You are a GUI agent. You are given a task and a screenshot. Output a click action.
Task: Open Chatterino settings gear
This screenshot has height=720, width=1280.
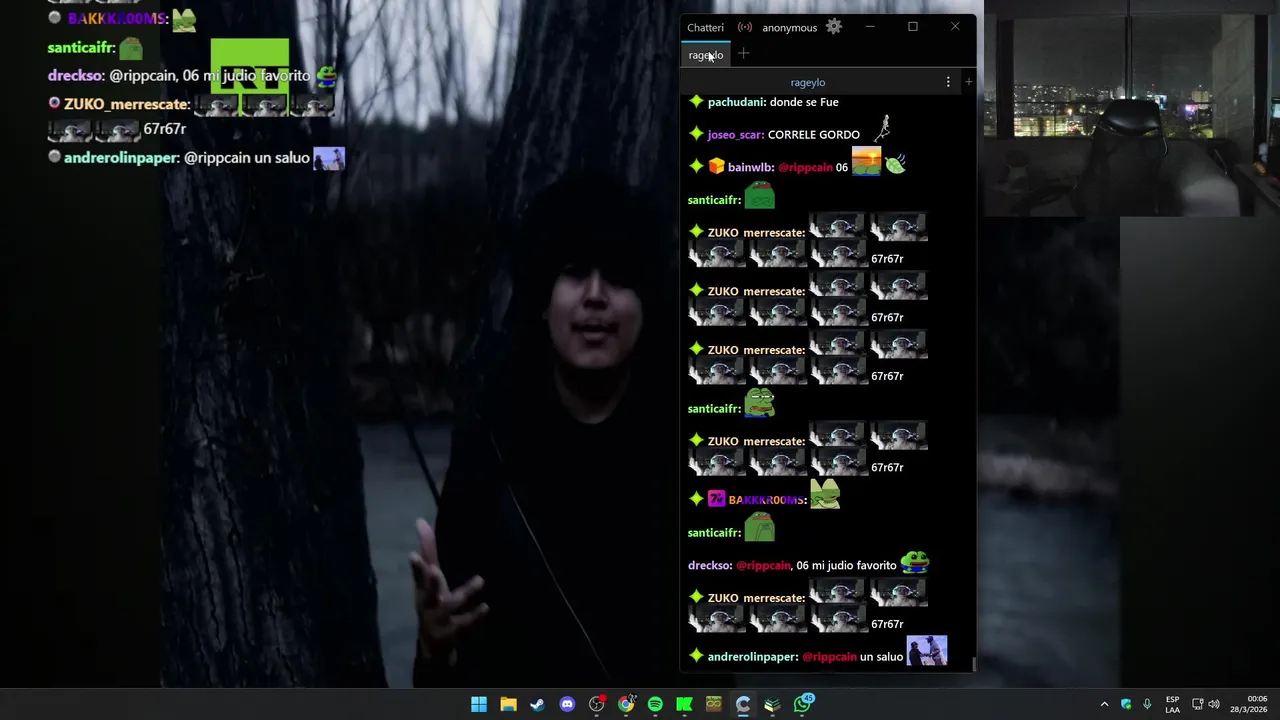[834, 27]
